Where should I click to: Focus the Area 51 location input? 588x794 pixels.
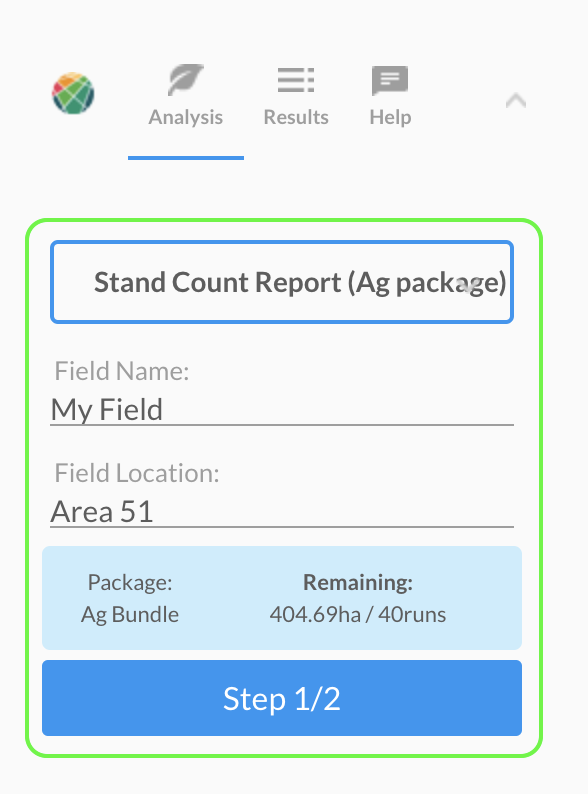[x=282, y=511]
